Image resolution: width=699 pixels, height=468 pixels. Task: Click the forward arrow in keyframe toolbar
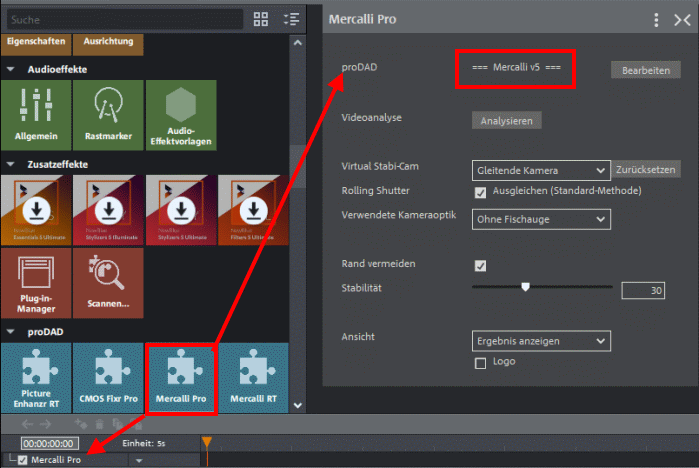(x=45, y=424)
